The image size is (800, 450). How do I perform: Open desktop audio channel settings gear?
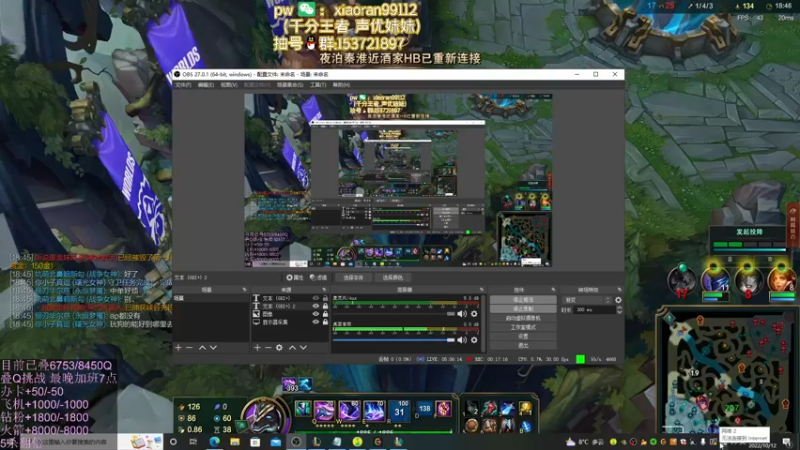coord(474,340)
